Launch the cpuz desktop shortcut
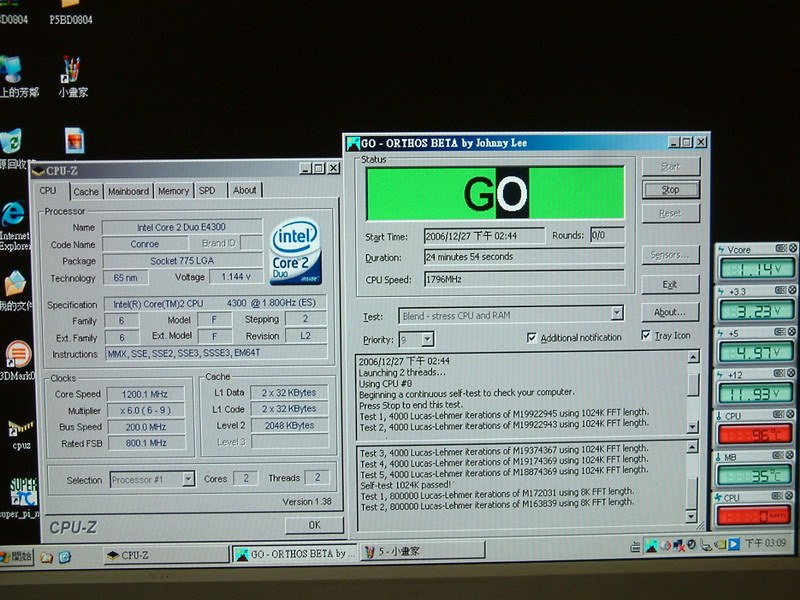Viewport: 800px width, 600px height. pyautogui.click(x=20, y=434)
